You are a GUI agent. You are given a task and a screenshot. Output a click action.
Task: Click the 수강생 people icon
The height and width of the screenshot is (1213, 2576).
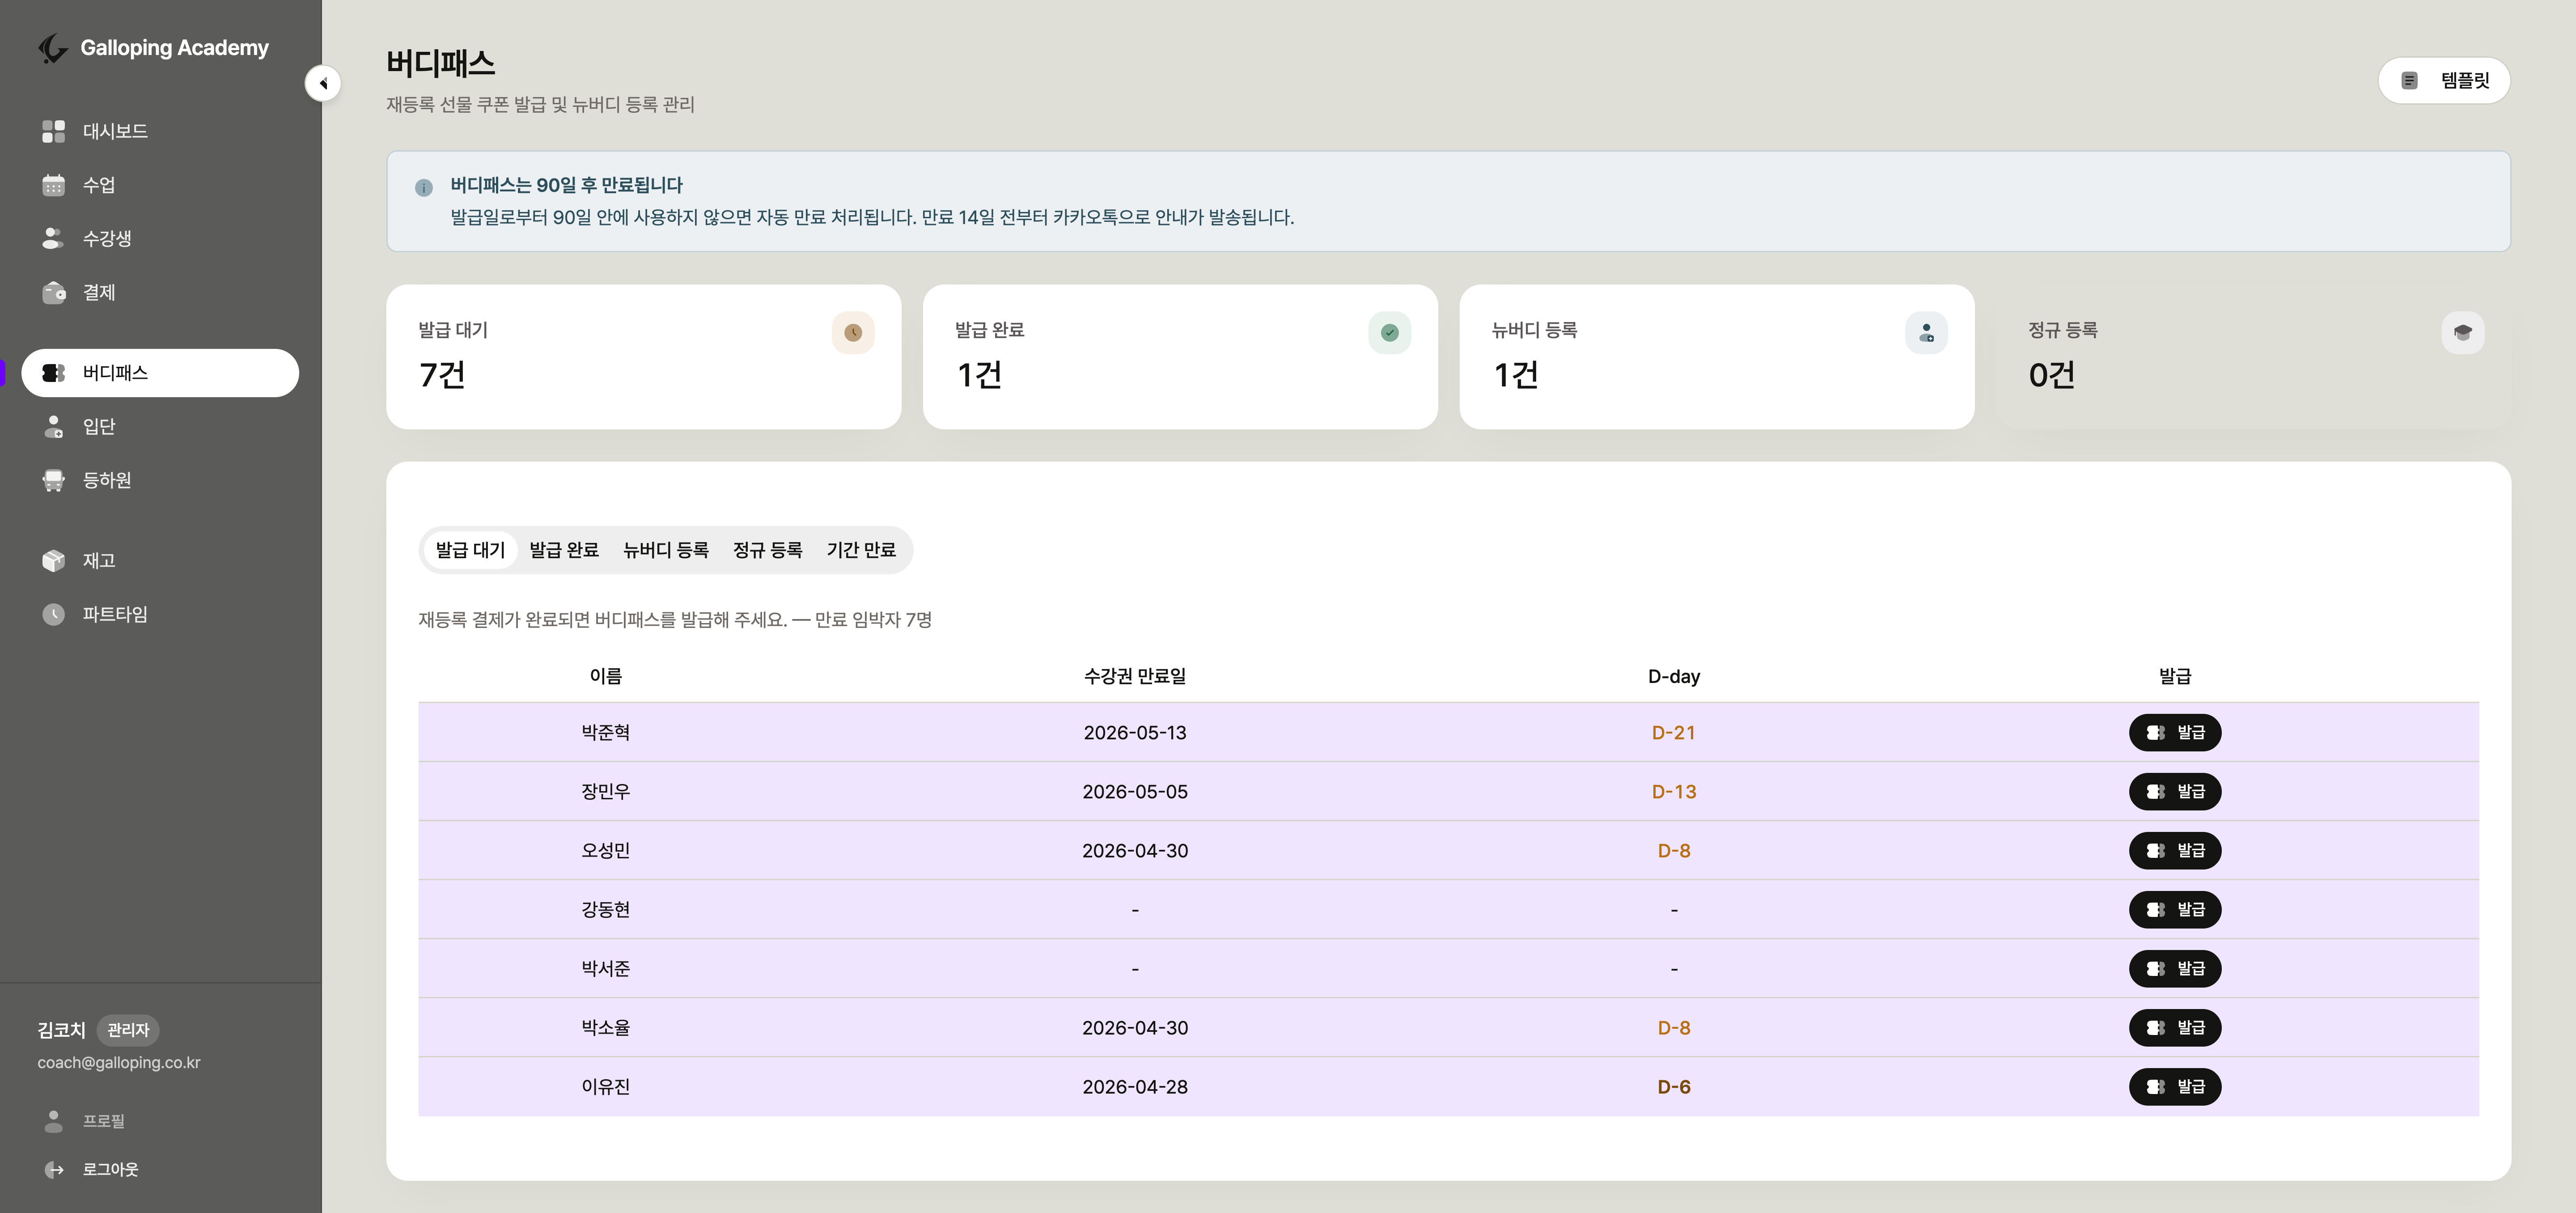coord(54,238)
